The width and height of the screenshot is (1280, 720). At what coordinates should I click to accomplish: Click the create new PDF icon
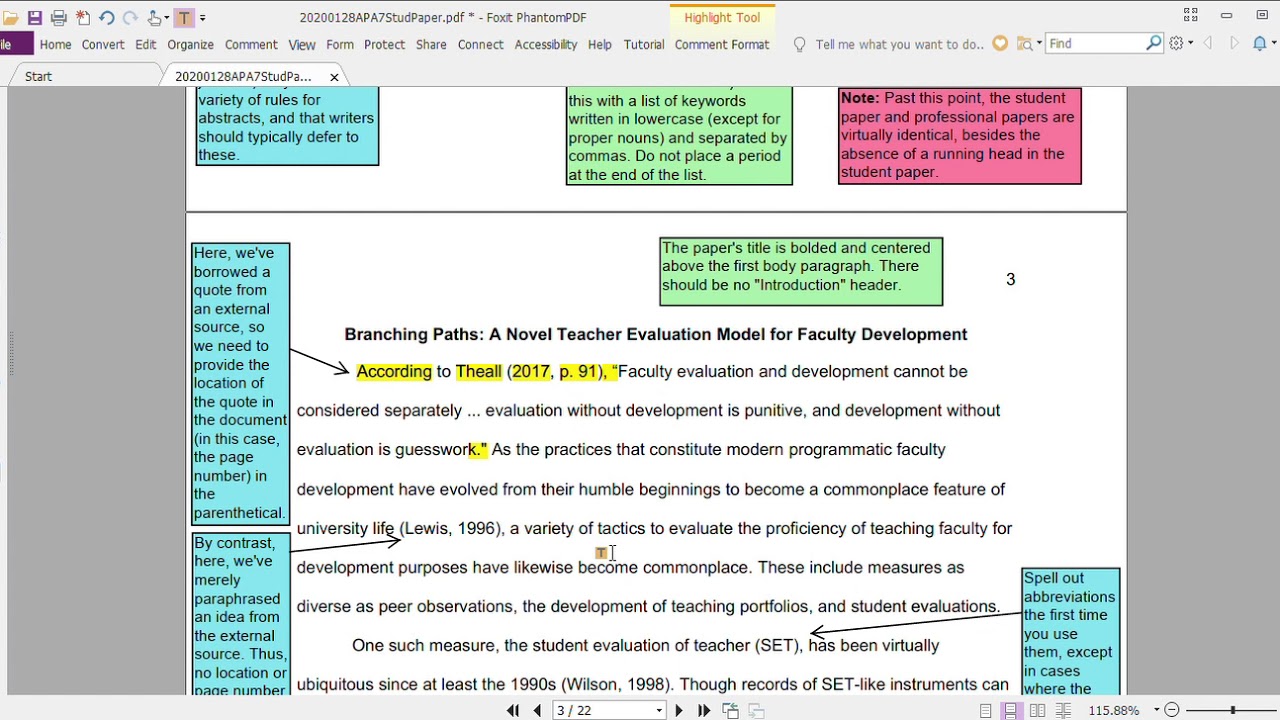tap(83, 18)
